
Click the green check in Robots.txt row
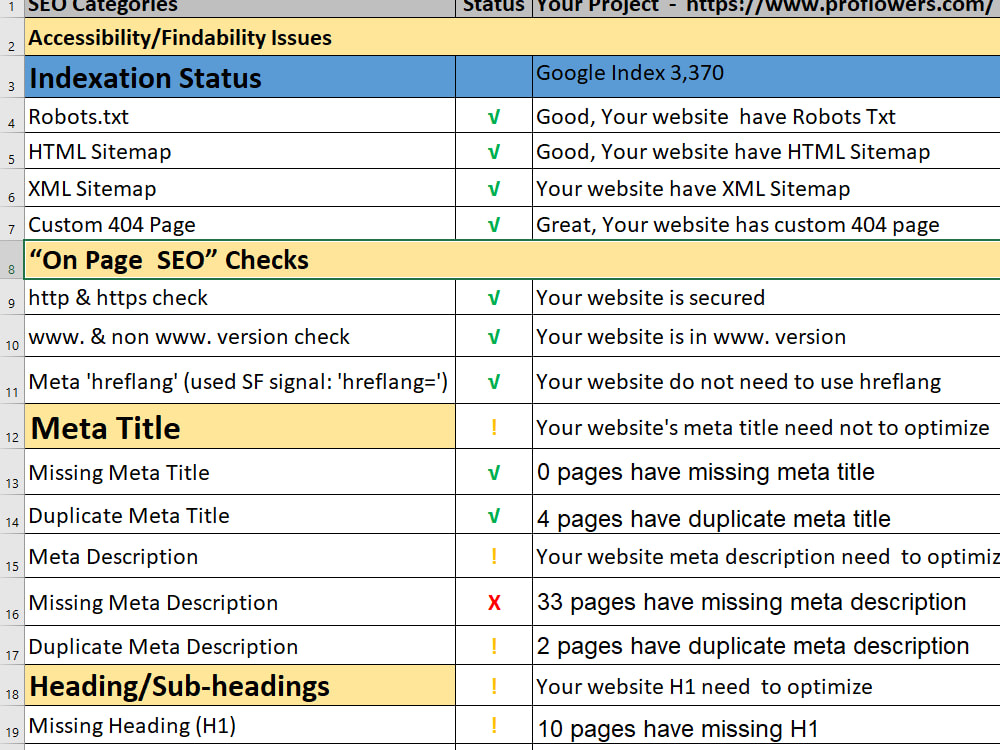point(494,117)
